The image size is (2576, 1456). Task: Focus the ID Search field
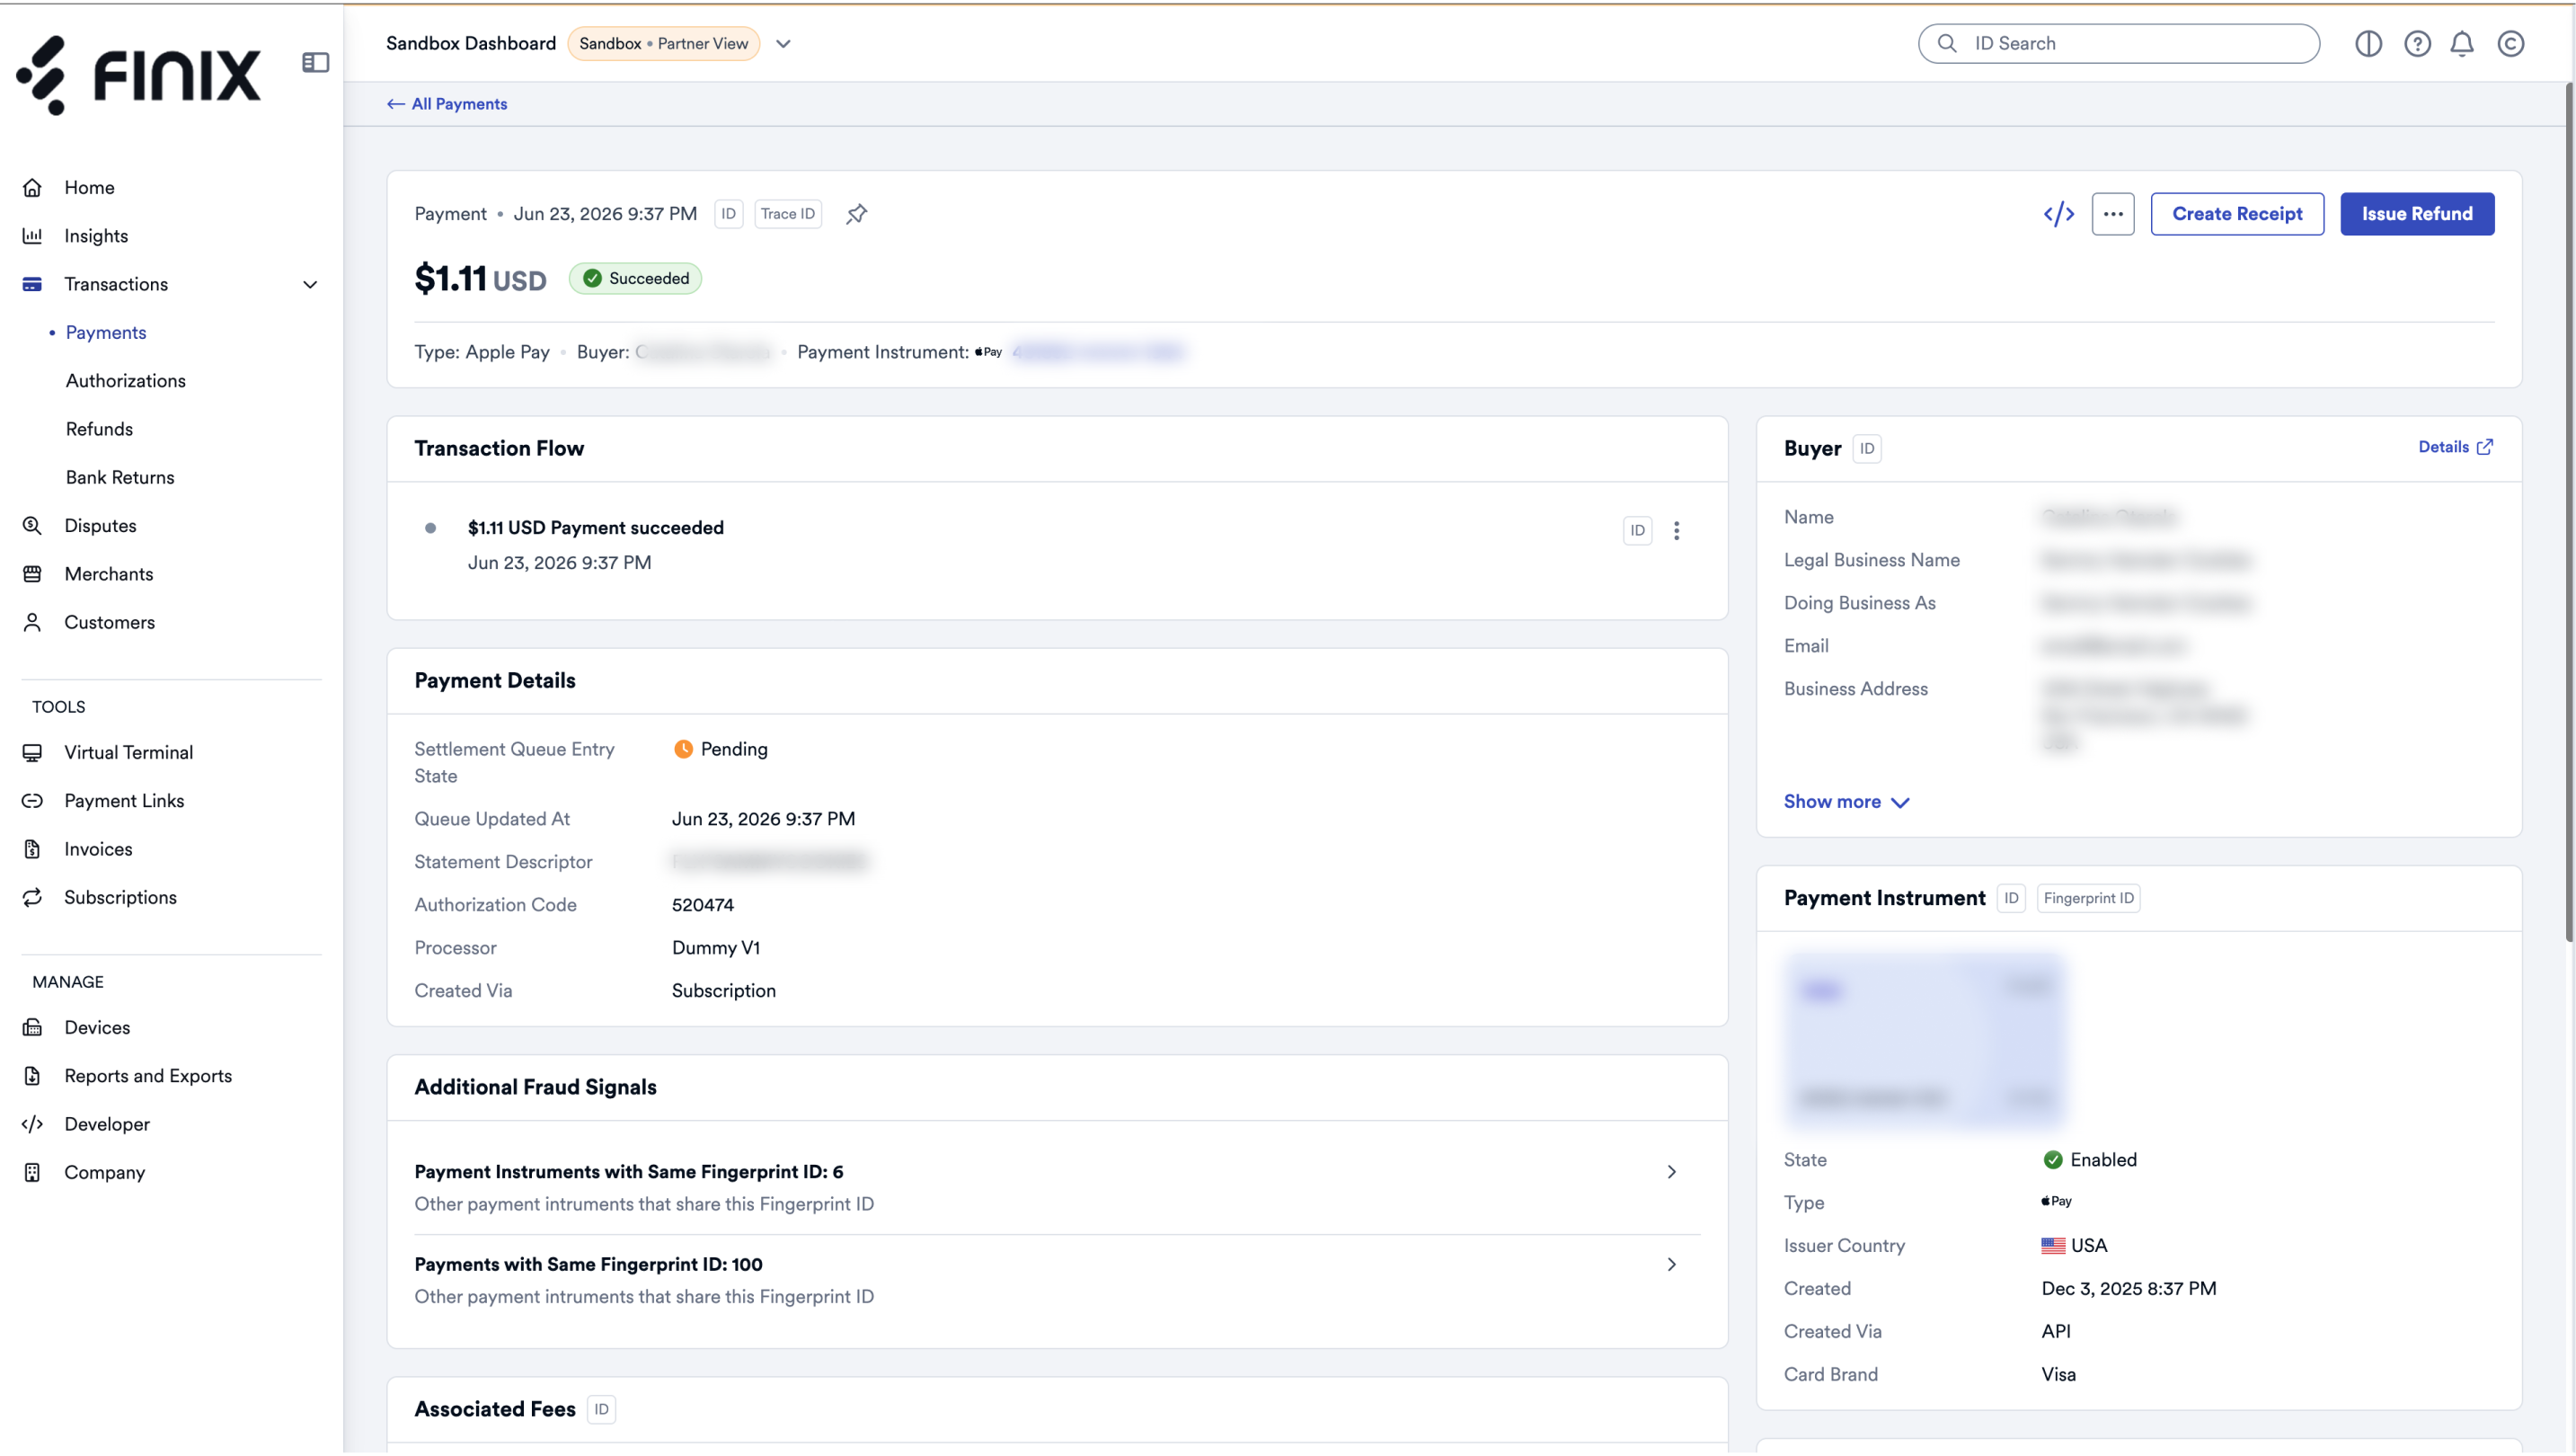click(2118, 44)
